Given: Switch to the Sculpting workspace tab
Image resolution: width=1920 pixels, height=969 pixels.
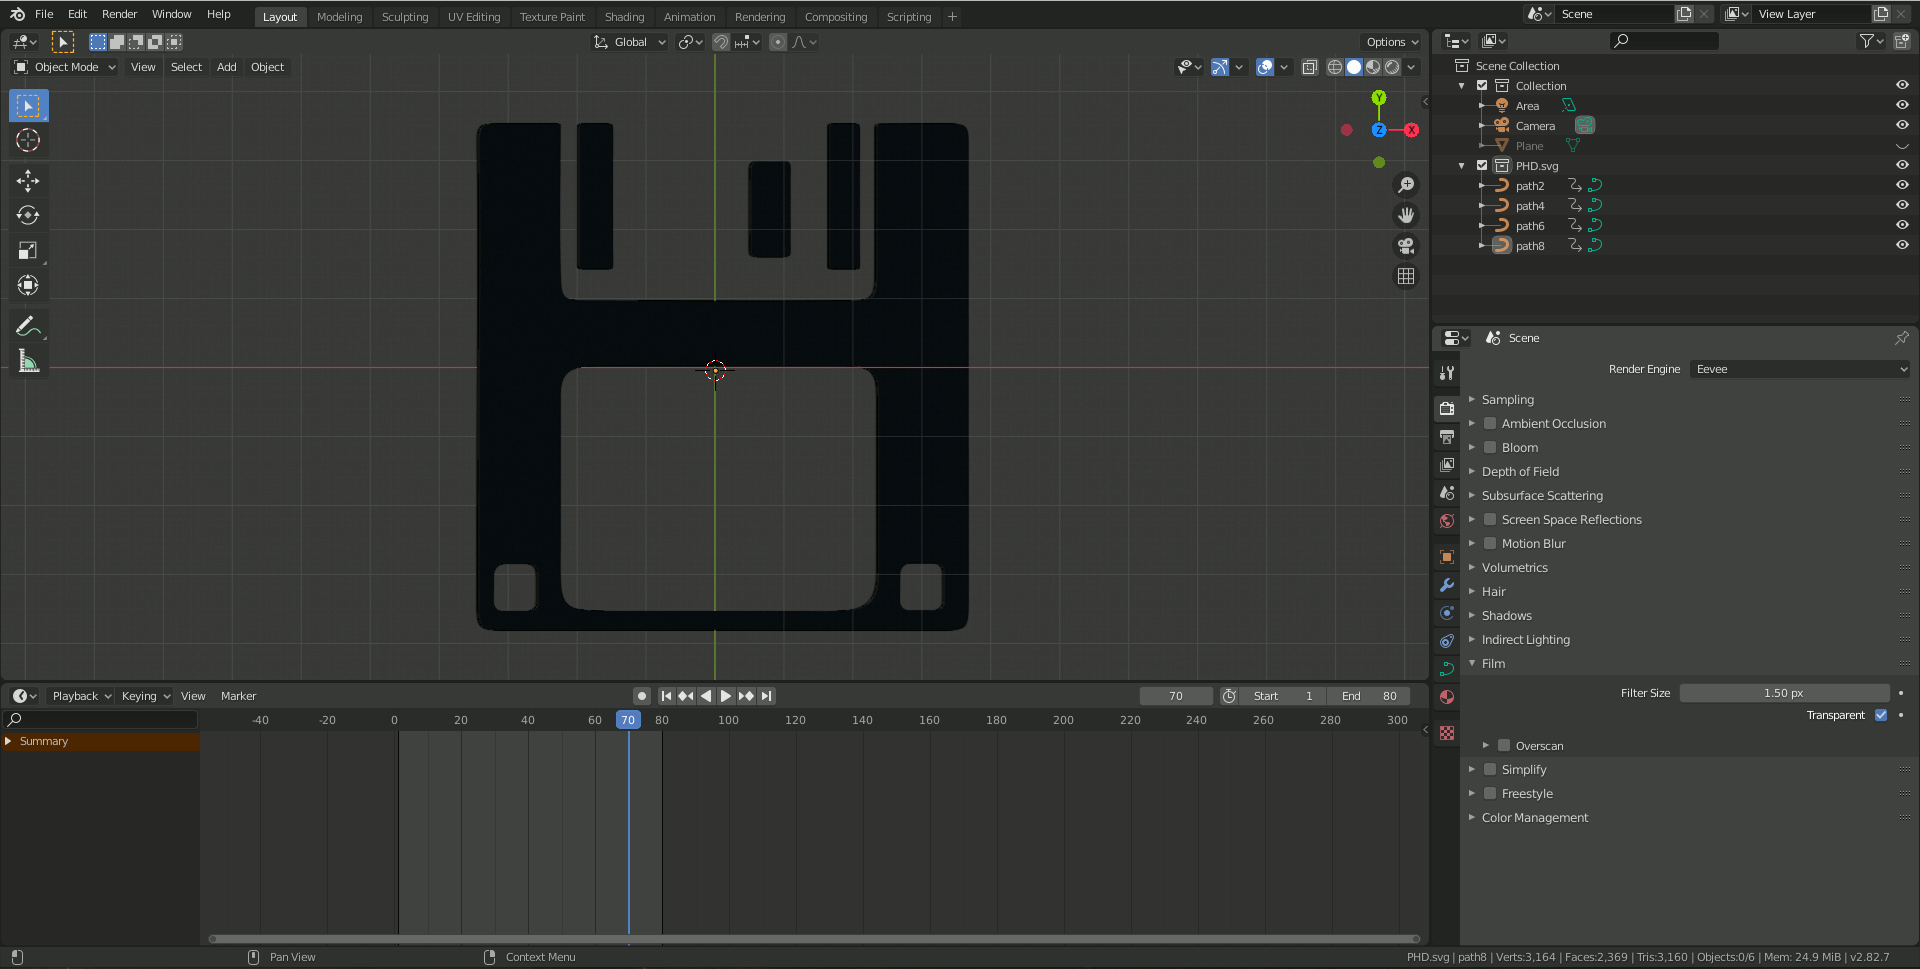Looking at the screenshot, I should [404, 17].
